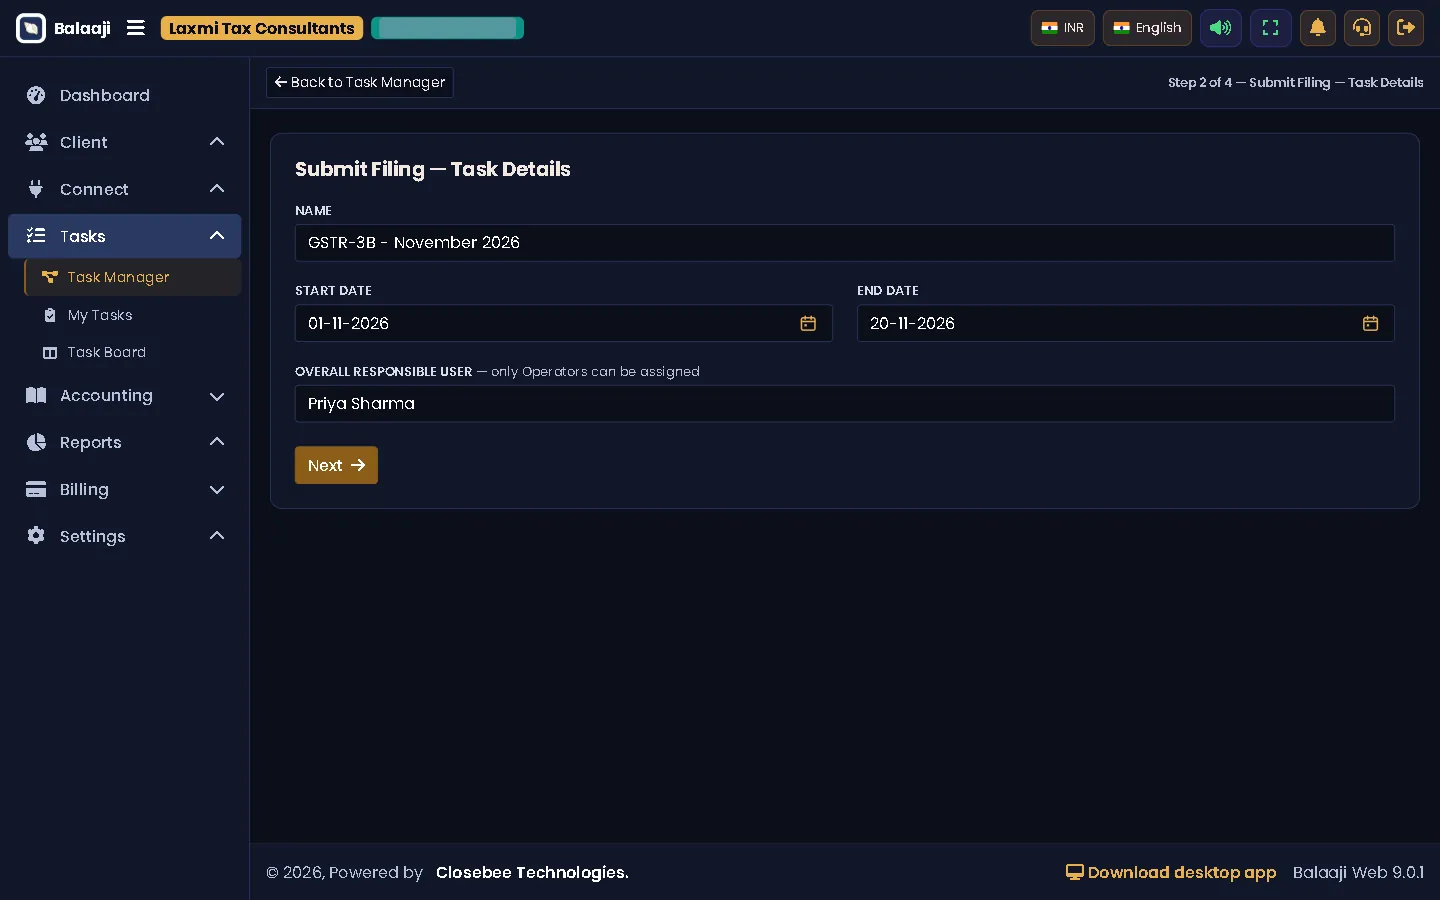
Task: Click Overall Responsible User field Priya Sharma
Action: click(x=845, y=404)
